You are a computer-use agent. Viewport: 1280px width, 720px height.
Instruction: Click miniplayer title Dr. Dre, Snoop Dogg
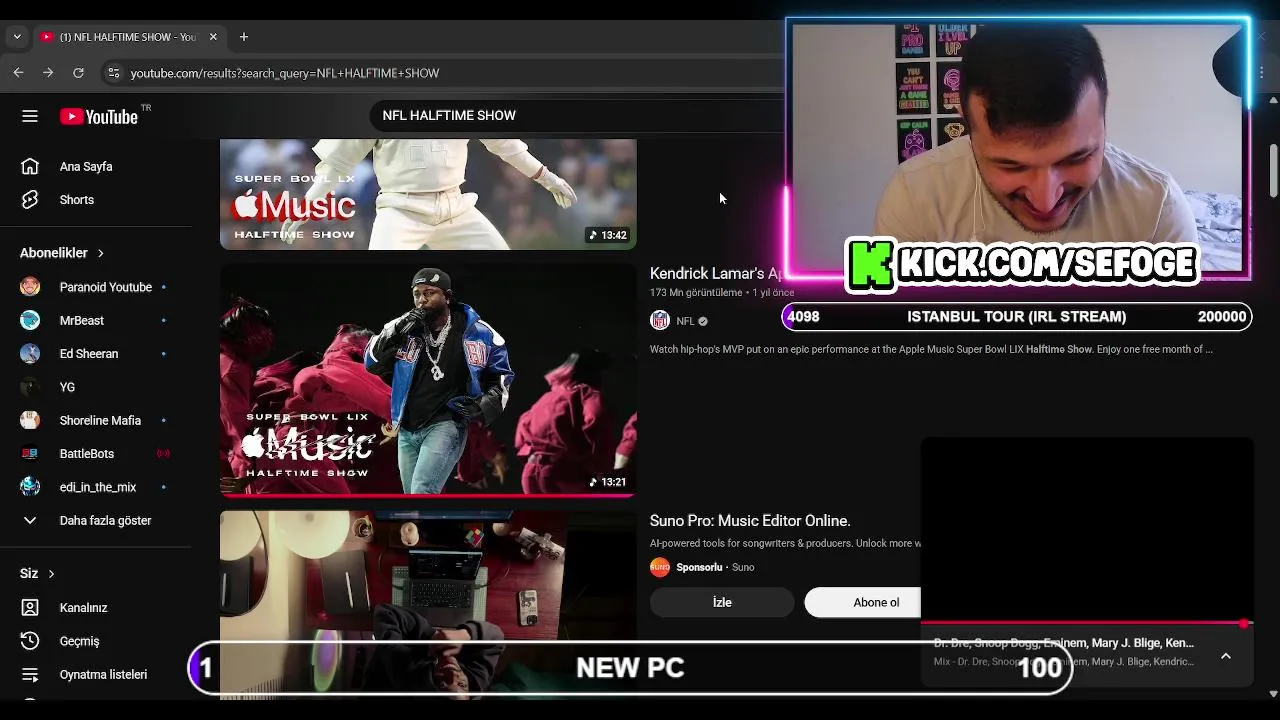click(1063, 643)
